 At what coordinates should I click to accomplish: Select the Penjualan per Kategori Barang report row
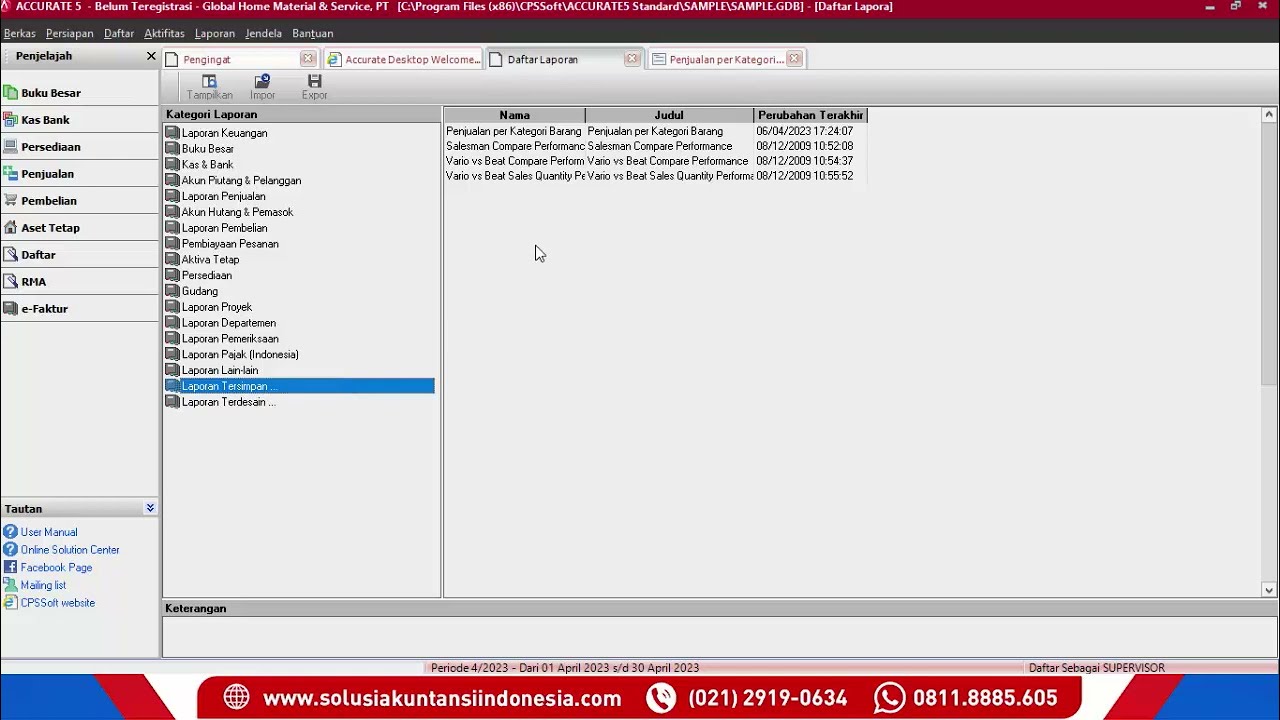pyautogui.click(x=655, y=131)
